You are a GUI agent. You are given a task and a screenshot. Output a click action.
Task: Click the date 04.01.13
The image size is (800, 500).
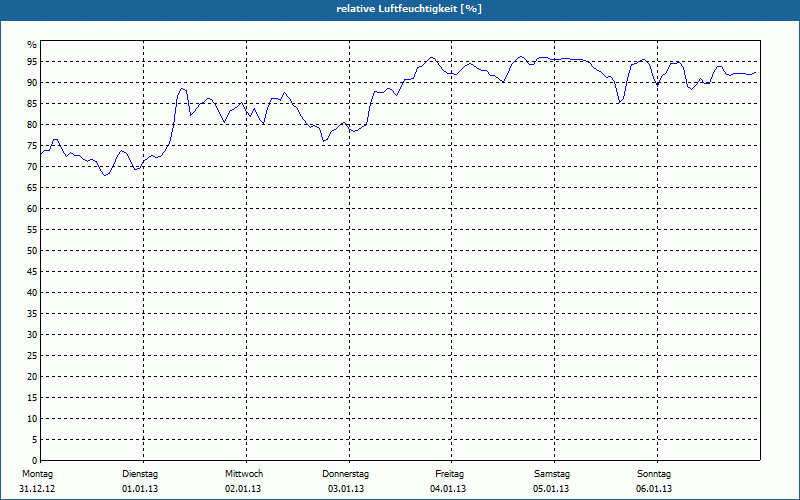point(448,489)
